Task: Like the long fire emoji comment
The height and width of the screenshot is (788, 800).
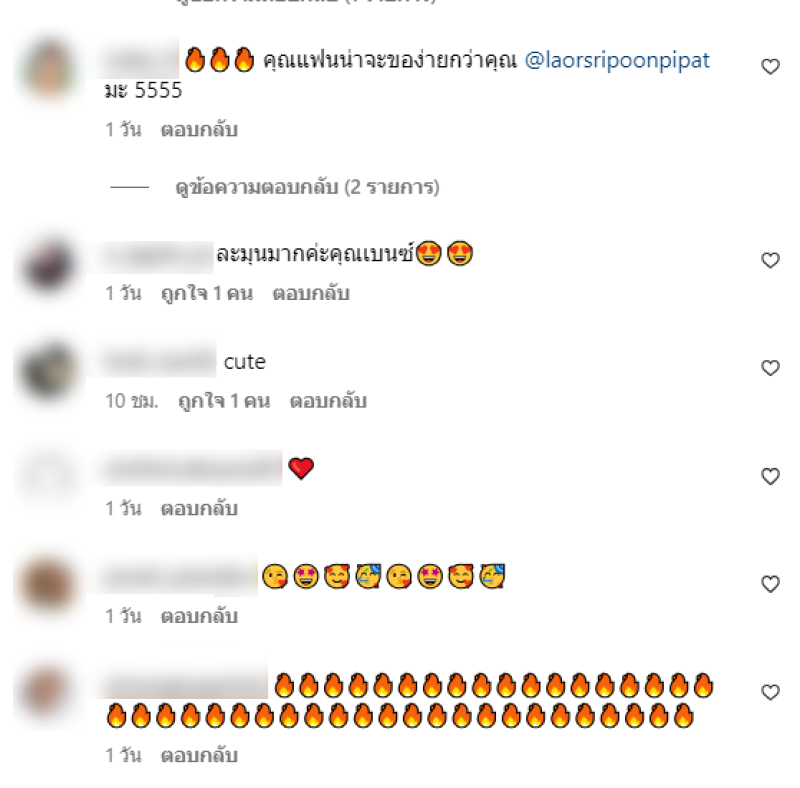Action: coord(770,692)
